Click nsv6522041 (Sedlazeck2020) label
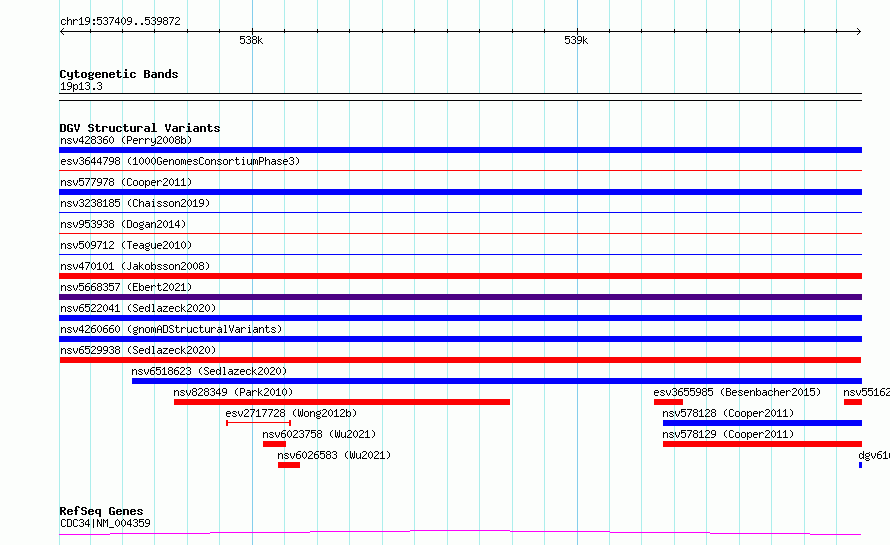Image resolution: width=890 pixels, height=545 pixels. pos(138,308)
